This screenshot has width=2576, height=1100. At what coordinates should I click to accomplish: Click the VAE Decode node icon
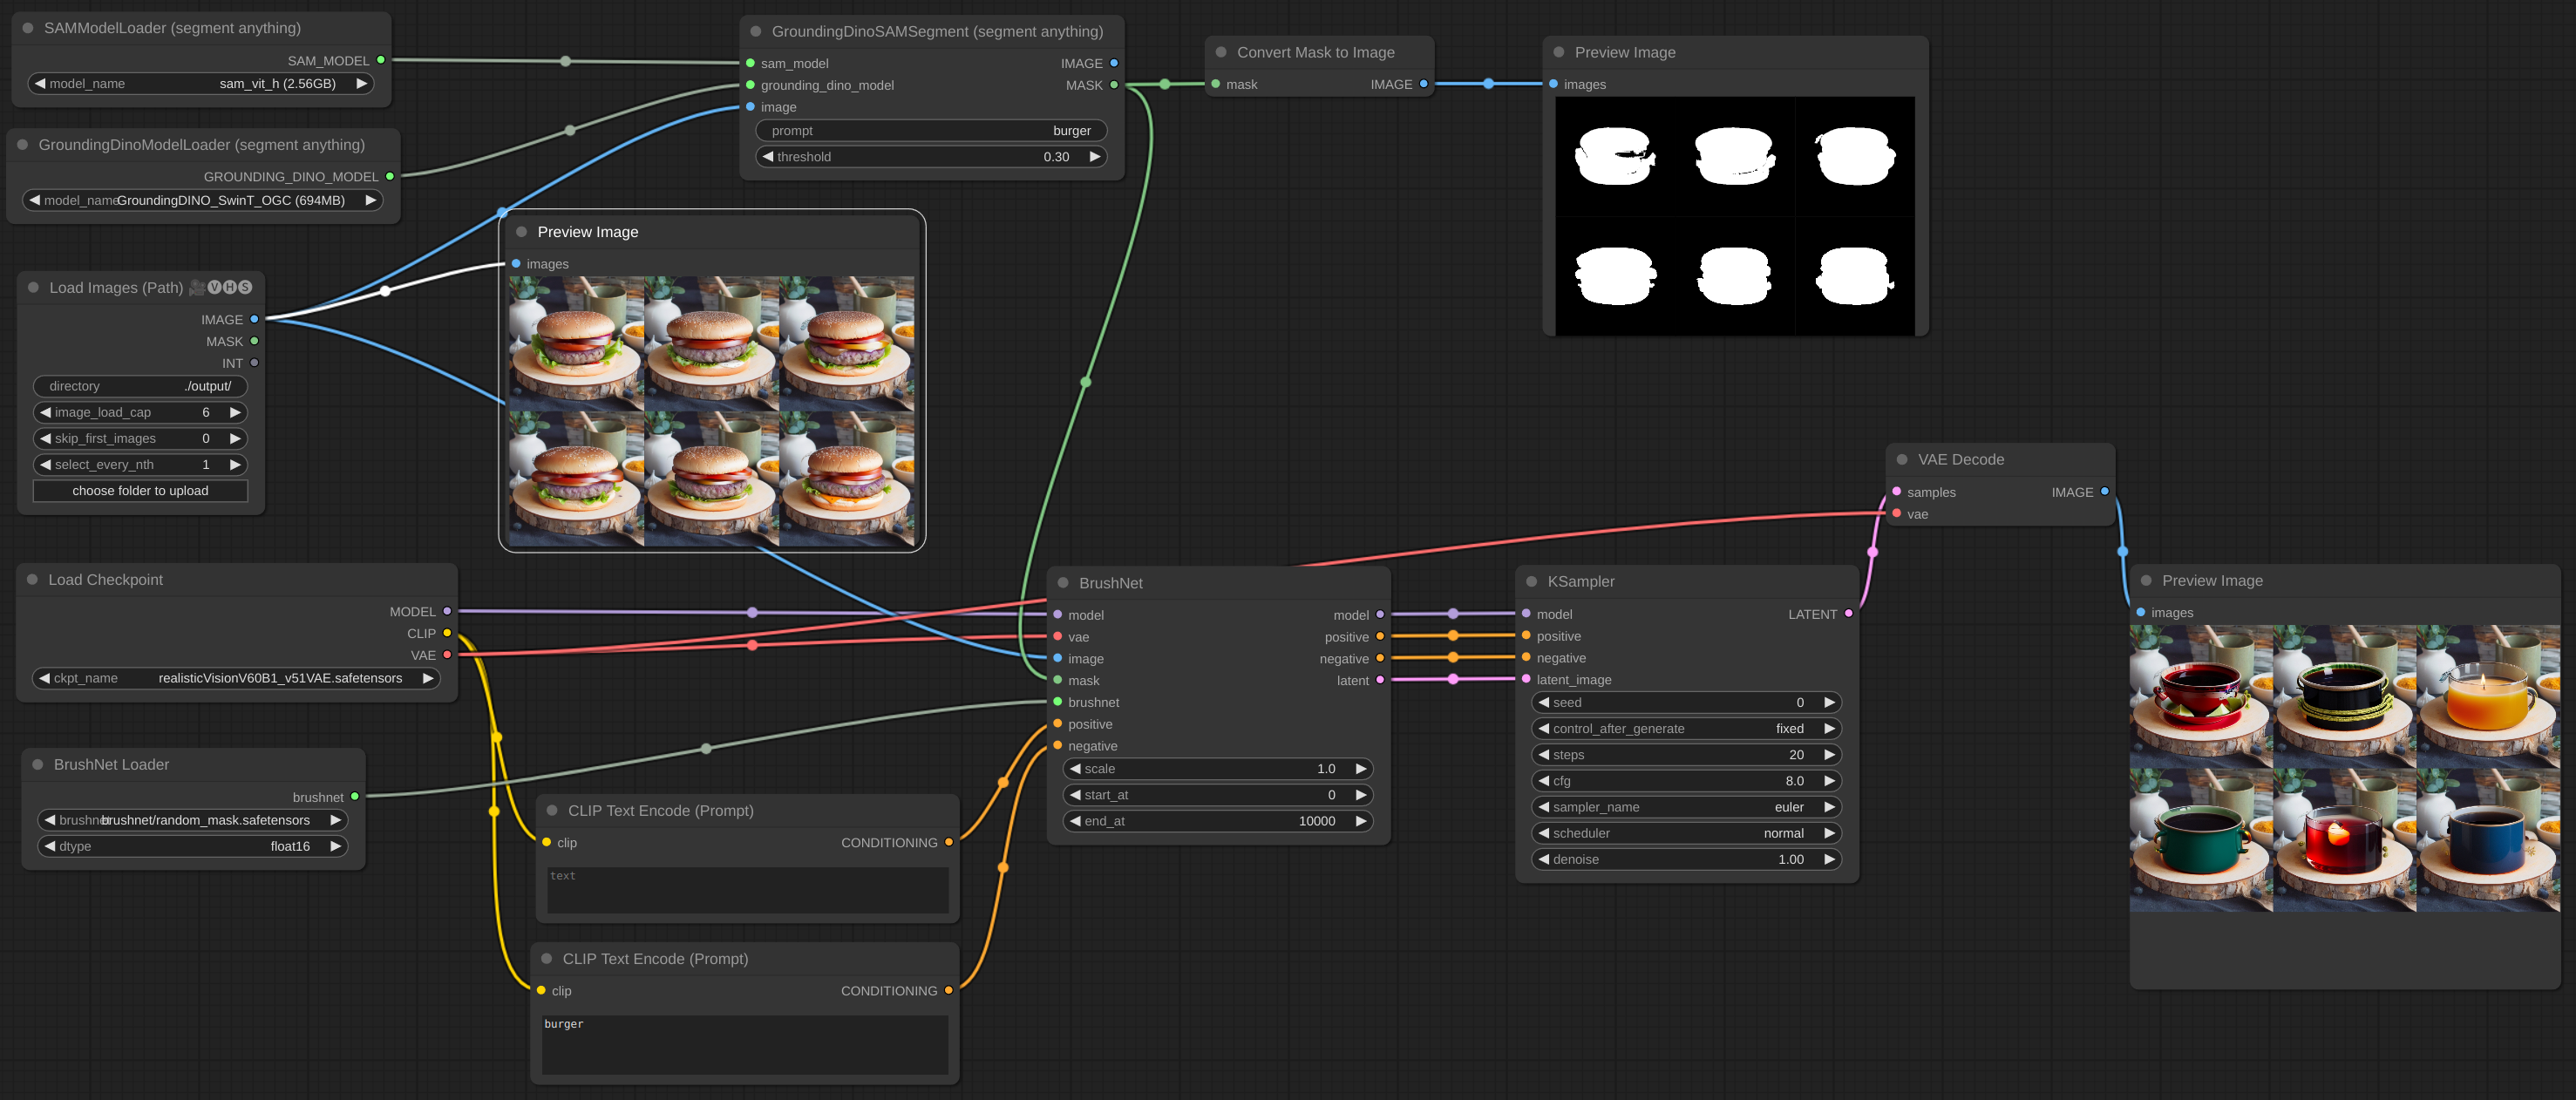[1902, 459]
